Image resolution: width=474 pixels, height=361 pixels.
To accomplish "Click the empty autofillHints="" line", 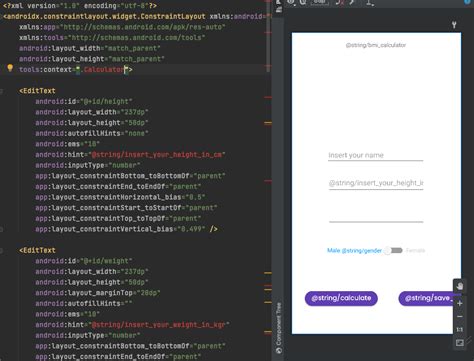I will [84, 303].
